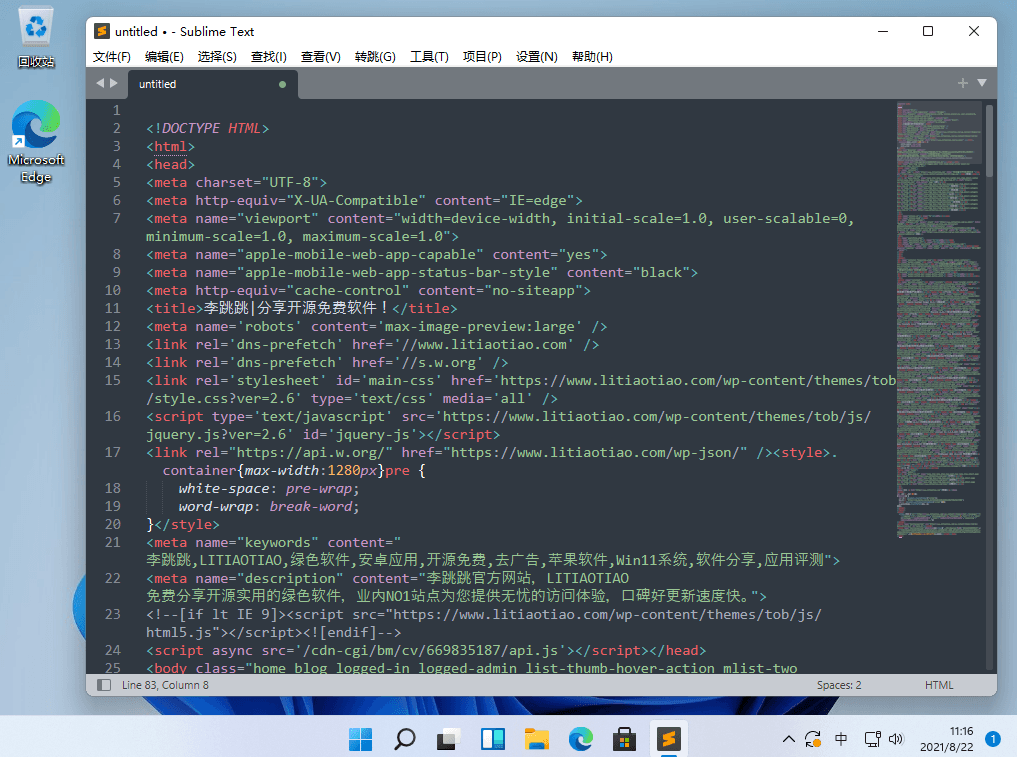Click line number 11 in gutter
This screenshot has width=1017, height=757.
pos(113,308)
